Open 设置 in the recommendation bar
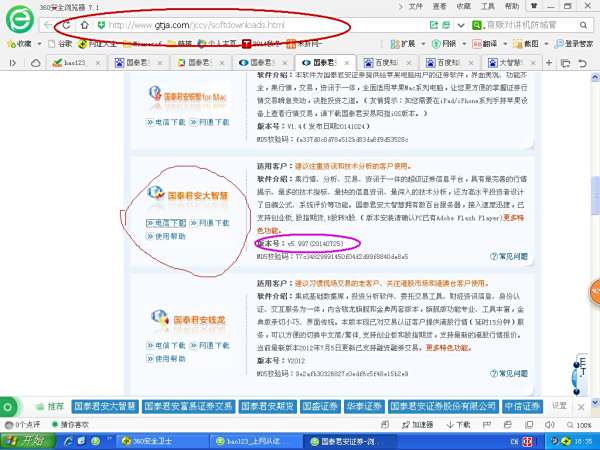The image size is (600, 450). click(559, 406)
